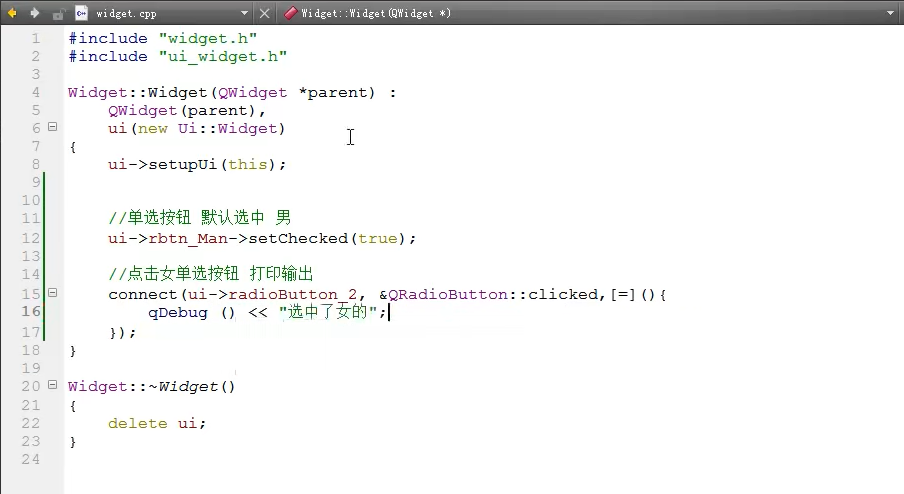Click line number 1 in the gutter
The image size is (904, 494).
(36, 39)
